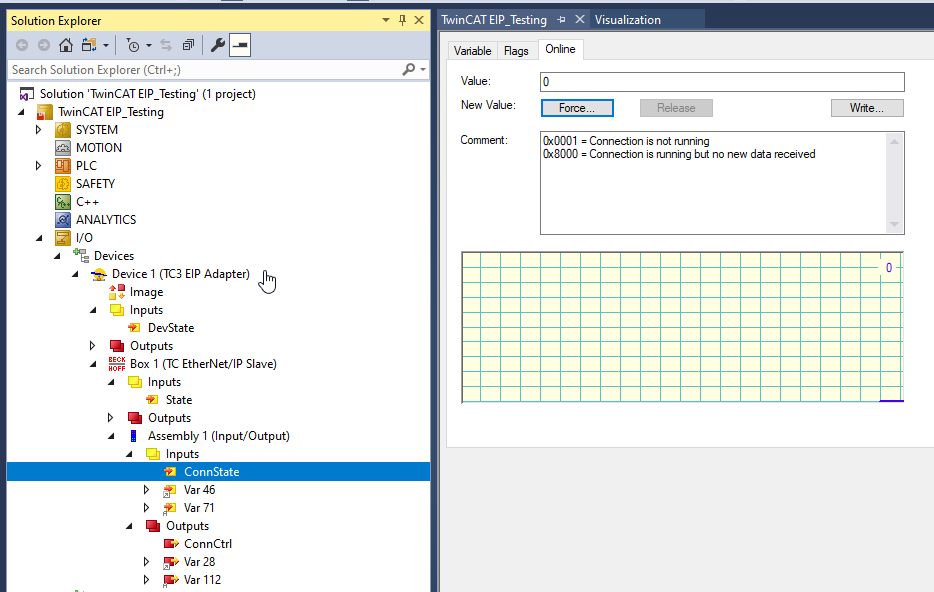Click the Release button
The height and width of the screenshot is (592, 934).
[676, 108]
